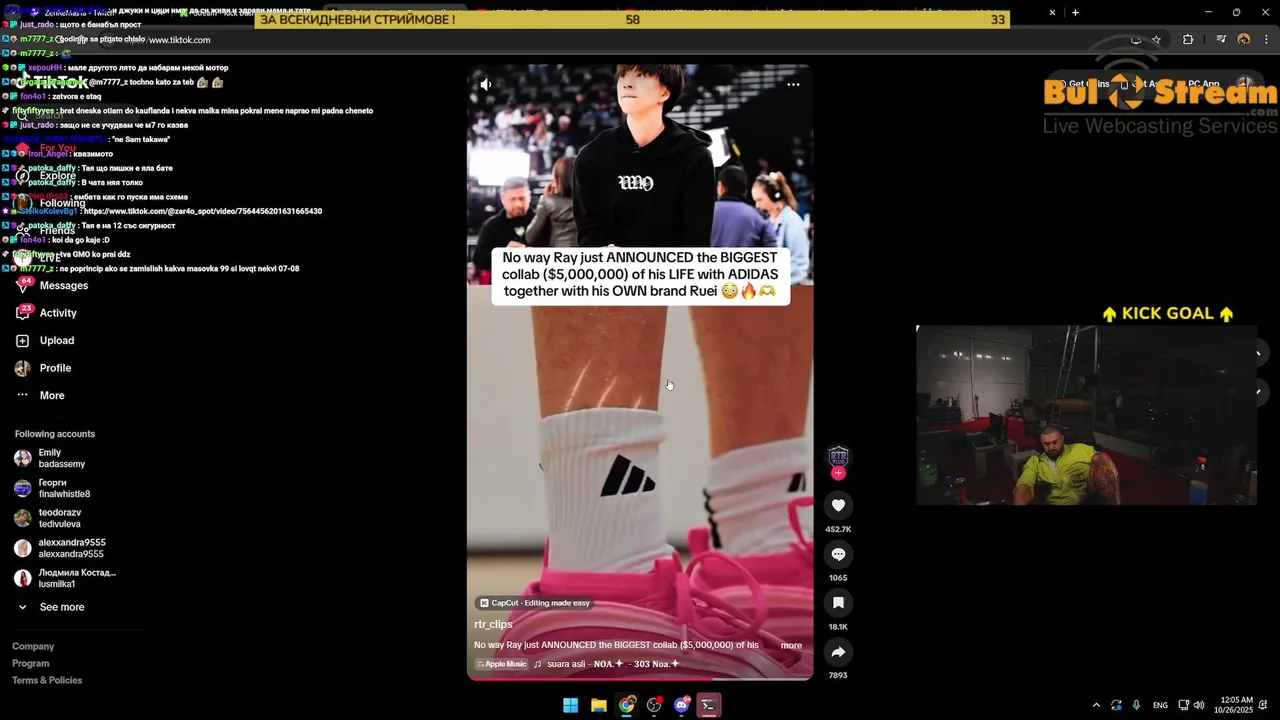Click the microphone tray icon
The height and width of the screenshot is (720, 1280).
coord(1137,705)
